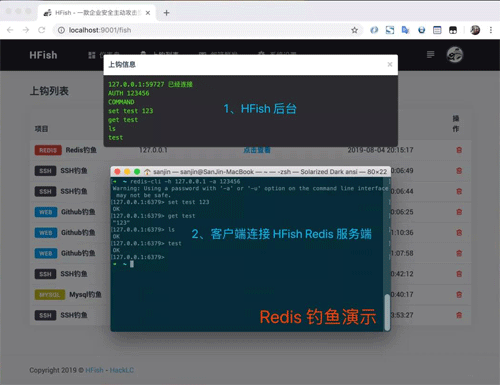Click the blue S square extension icon
This screenshot has width=500, height=385.
click(390, 30)
